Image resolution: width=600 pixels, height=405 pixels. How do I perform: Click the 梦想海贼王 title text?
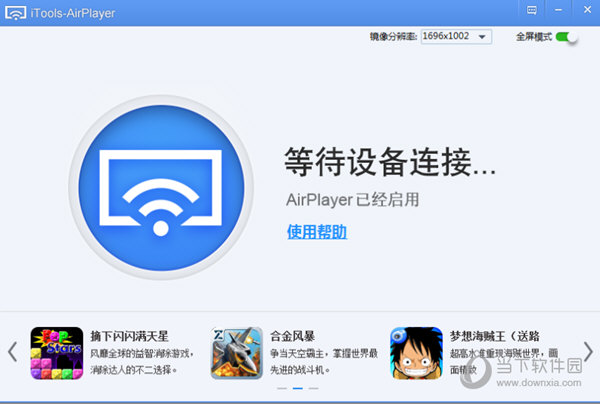(494, 336)
